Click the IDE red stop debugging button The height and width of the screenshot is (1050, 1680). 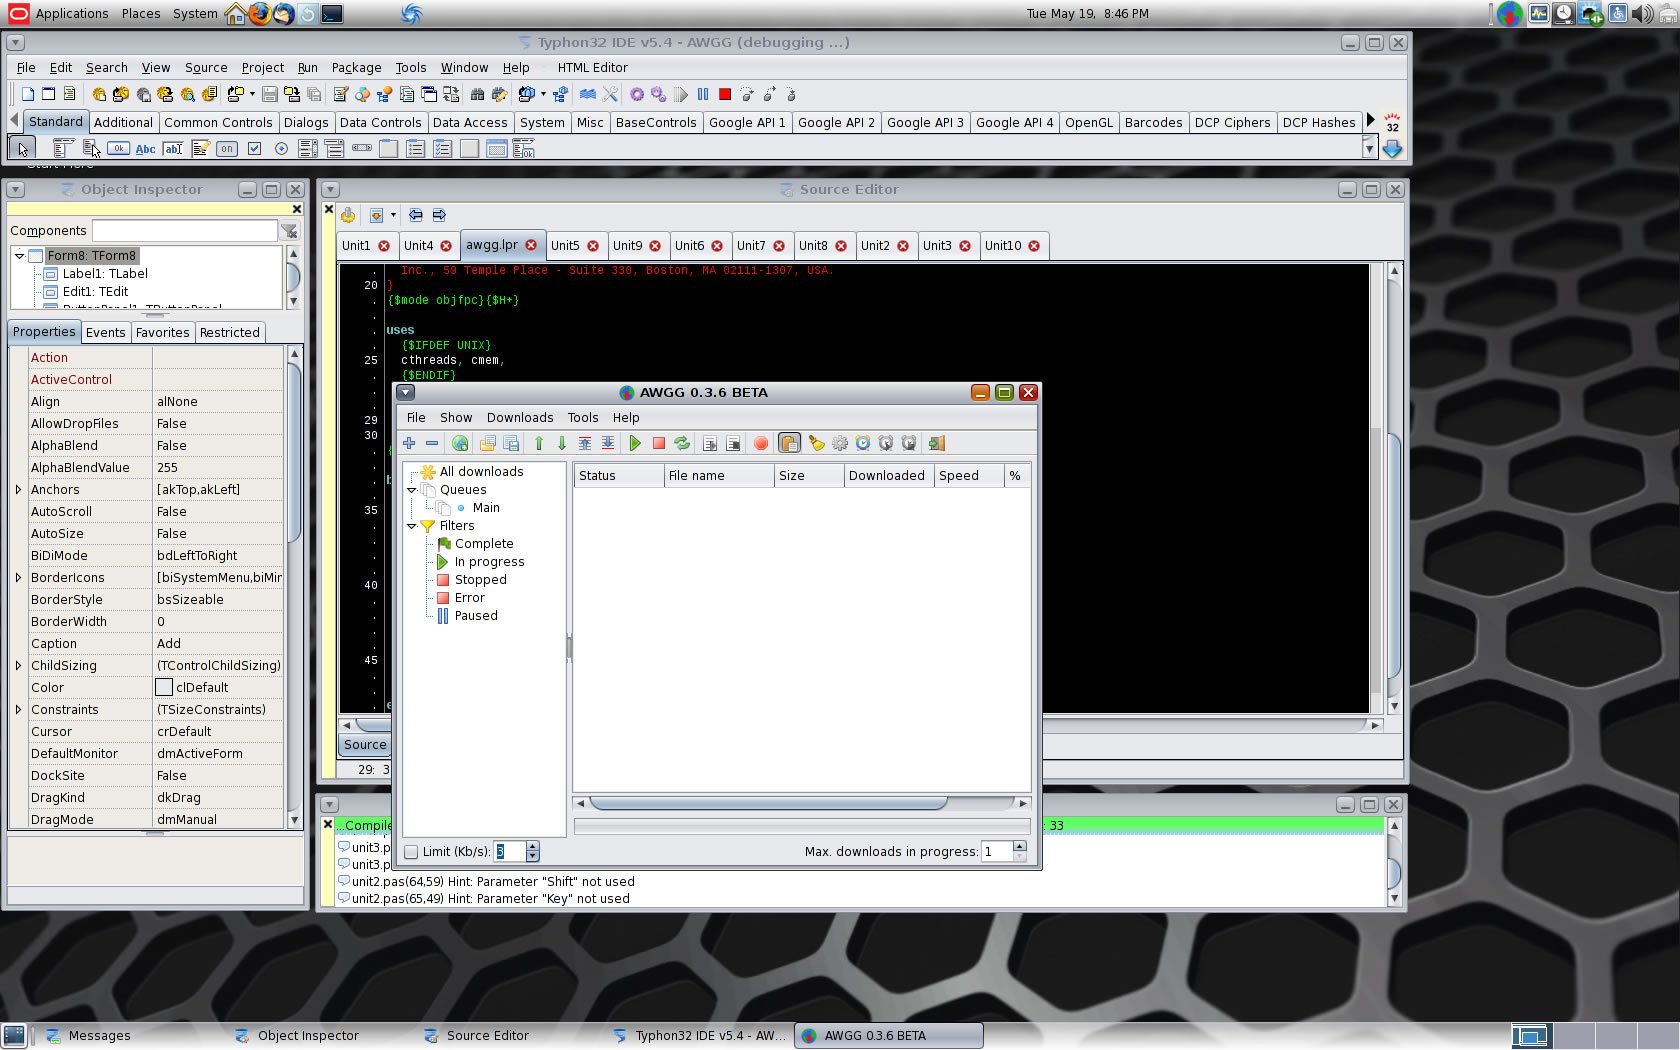pos(725,94)
